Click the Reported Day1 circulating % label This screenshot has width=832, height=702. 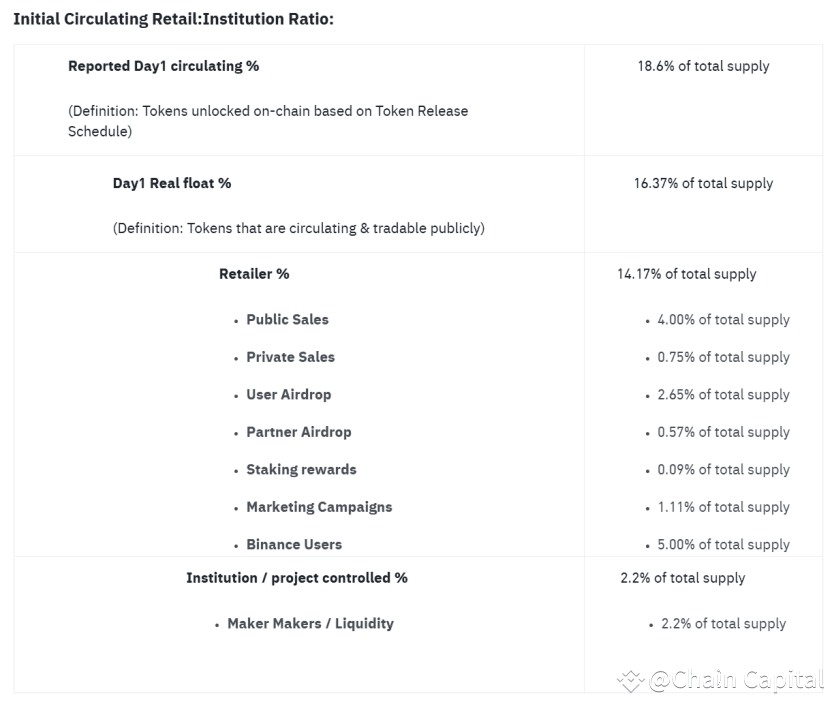pos(163,66)
